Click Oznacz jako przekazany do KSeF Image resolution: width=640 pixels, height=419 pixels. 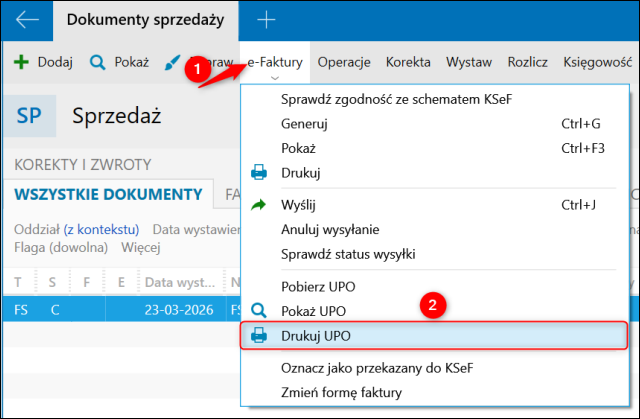click(377, 368)
